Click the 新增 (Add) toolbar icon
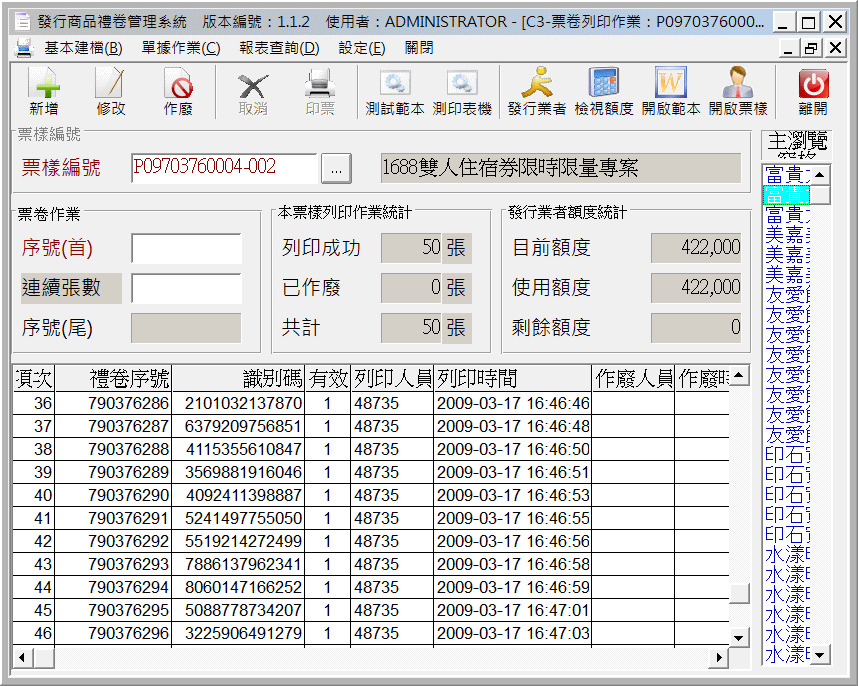This screenshot has width=858, height=686. (44, 91)
